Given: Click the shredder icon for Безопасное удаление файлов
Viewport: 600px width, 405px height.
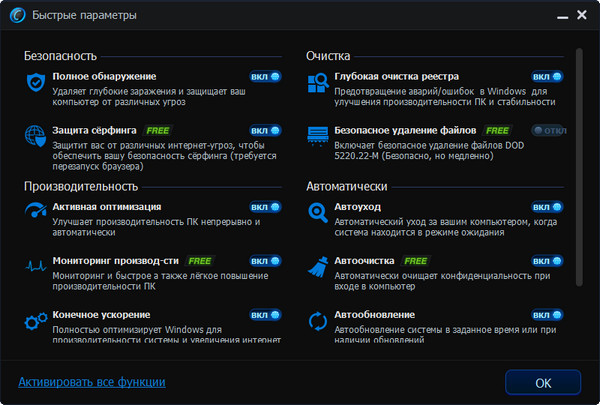Looking at the screenshot, I should tap(318, 136).
